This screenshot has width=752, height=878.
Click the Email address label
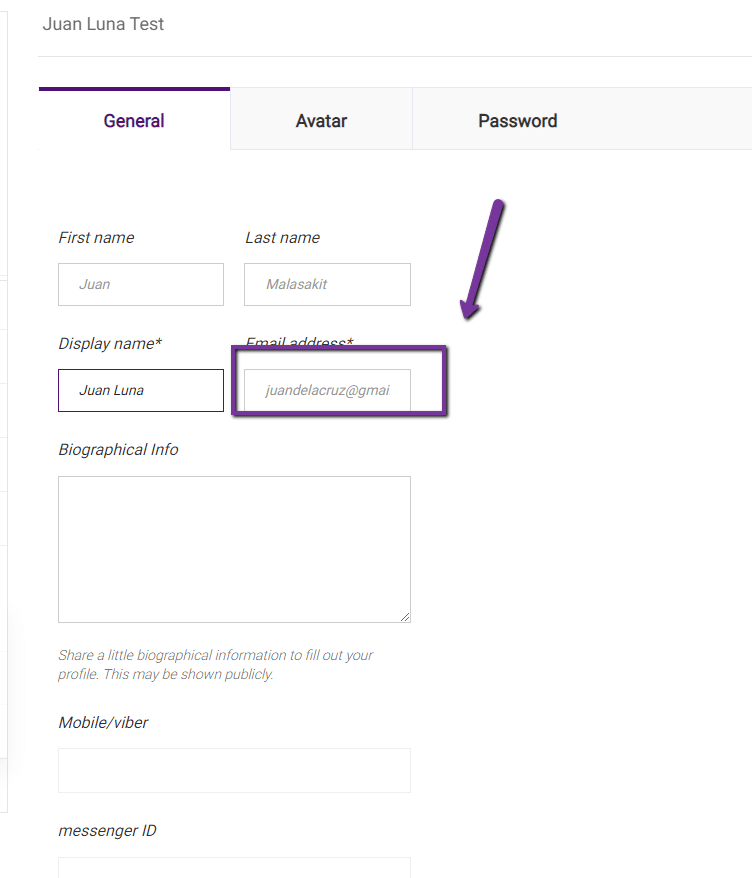pyautogui.click(x=299, y=344)
